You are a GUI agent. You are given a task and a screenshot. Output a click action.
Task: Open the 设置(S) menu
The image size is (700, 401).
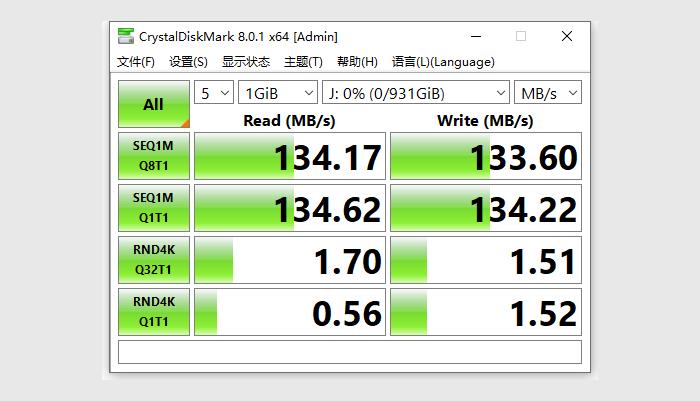[x=188, y=62]
